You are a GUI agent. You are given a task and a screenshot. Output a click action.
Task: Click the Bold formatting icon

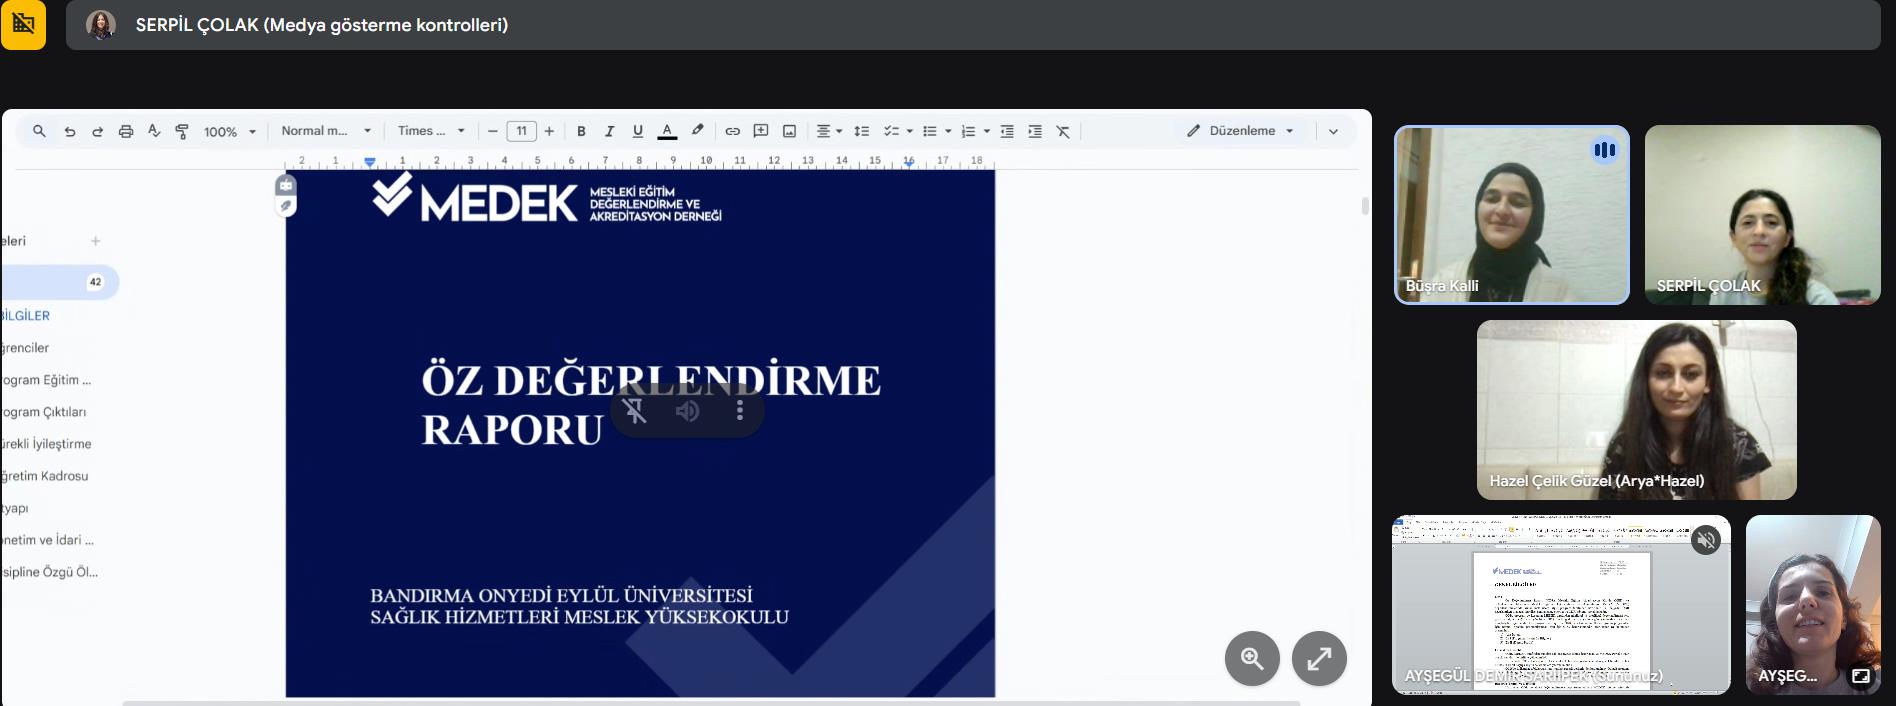581,131
